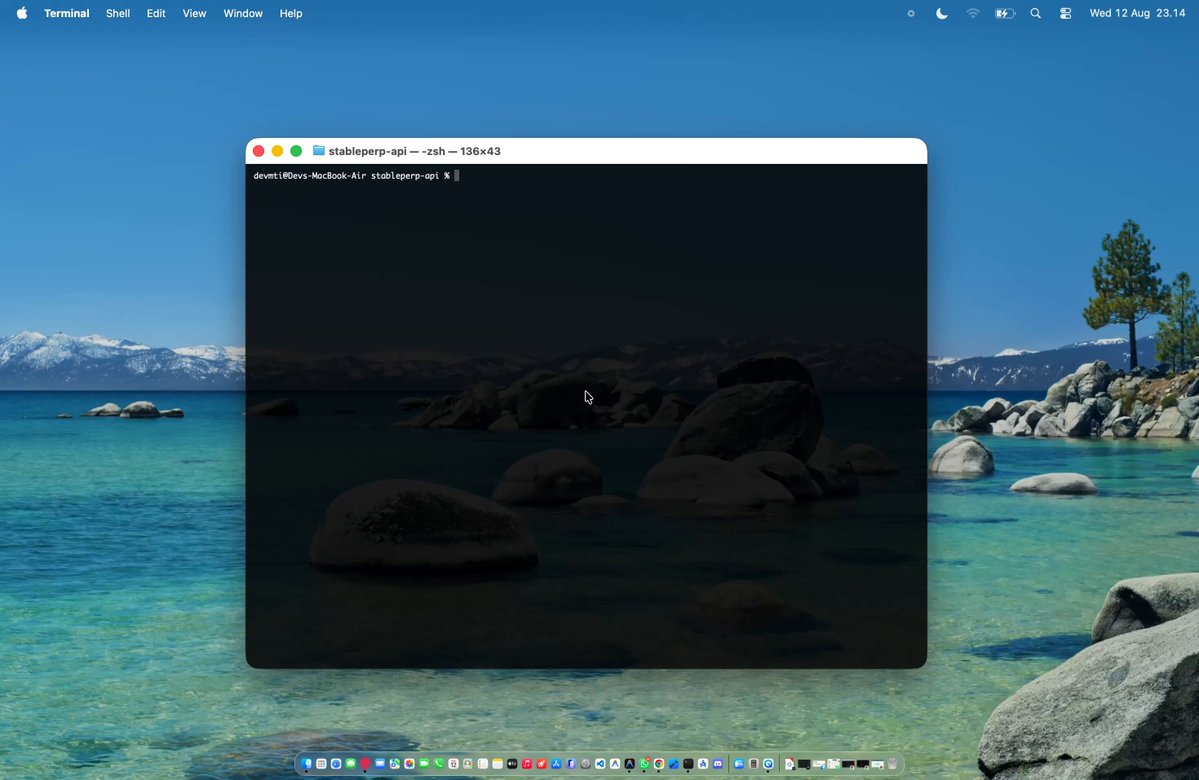The height and width of the screenshot is (780, 1199).
Task: Open Control Center from menu bar
Action: point(1065,13)
